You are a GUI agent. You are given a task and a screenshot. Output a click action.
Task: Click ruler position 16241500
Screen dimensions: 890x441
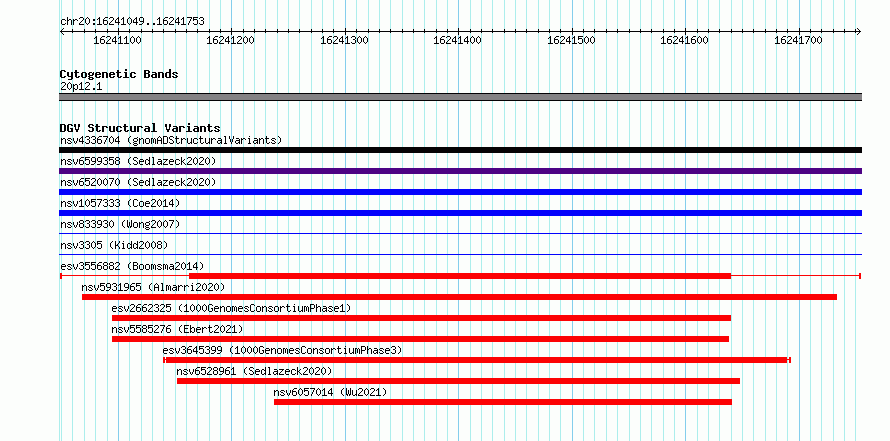571,40
